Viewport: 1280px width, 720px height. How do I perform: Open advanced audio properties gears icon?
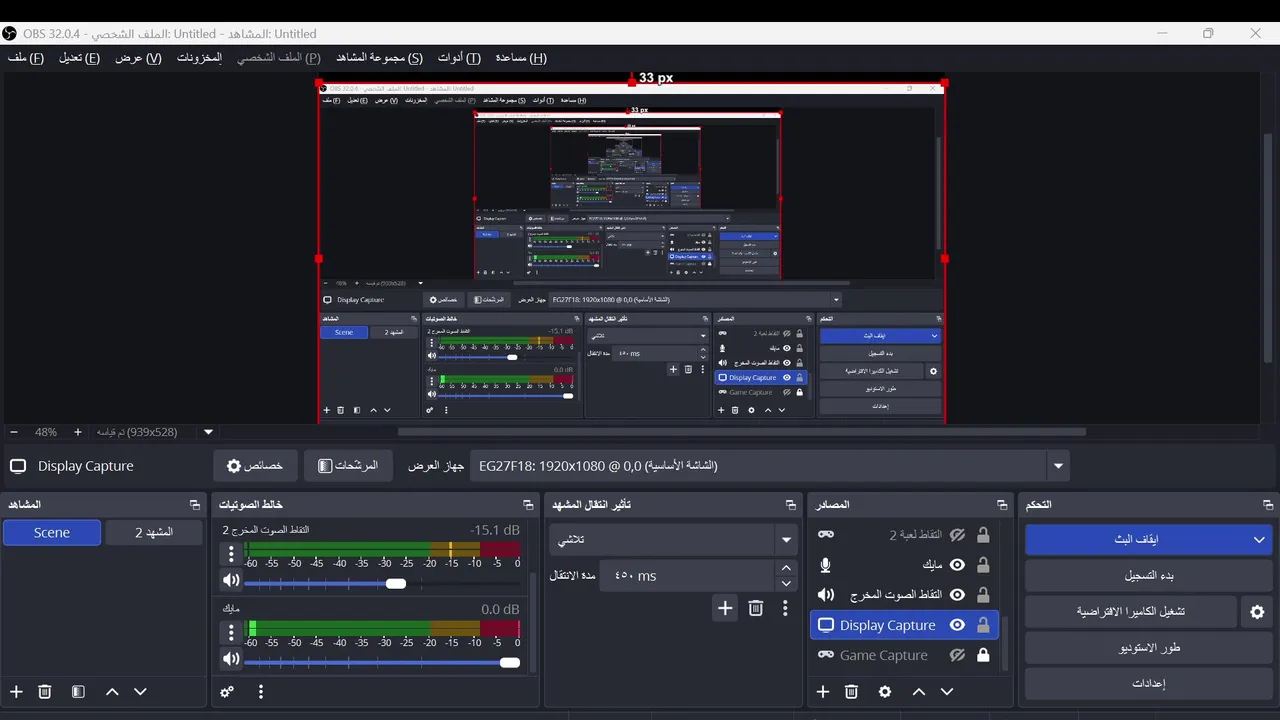227,692
